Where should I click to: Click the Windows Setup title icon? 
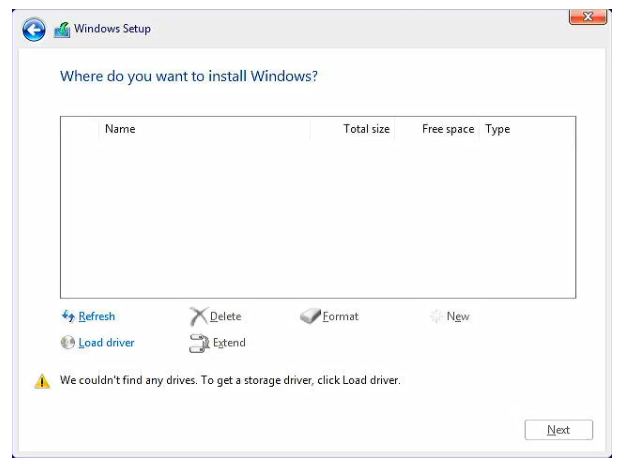click(x=62, y=30)
